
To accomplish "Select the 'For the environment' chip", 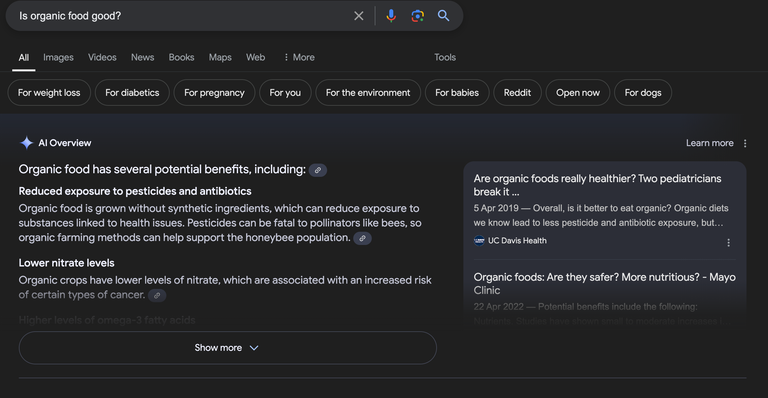I will 368,93.
